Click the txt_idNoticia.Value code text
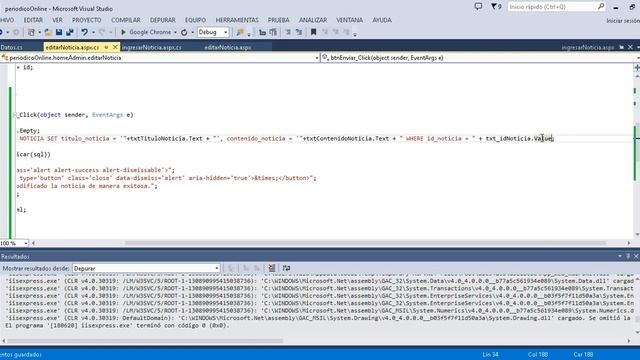Image resolution: width=640 pixels, height=360 pixels. (x=519, y=139)
